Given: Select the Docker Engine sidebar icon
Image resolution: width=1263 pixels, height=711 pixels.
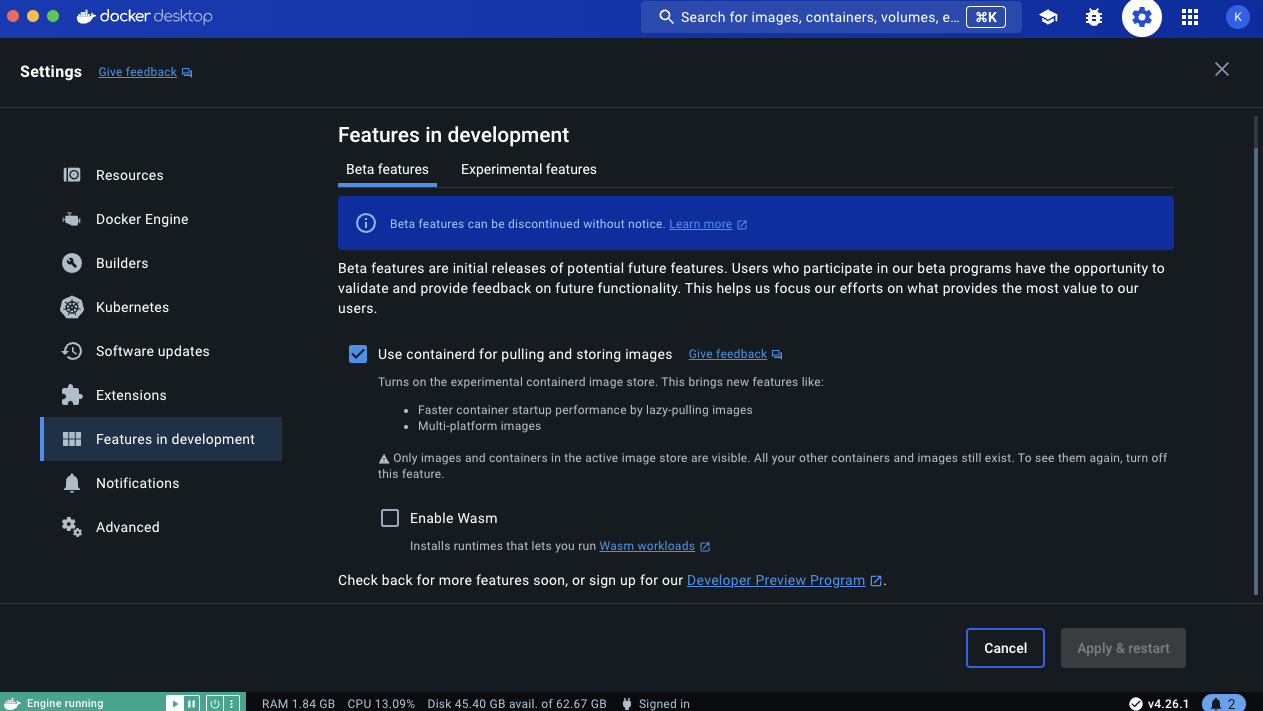Looking at the screenshot, I should (72, 219).
